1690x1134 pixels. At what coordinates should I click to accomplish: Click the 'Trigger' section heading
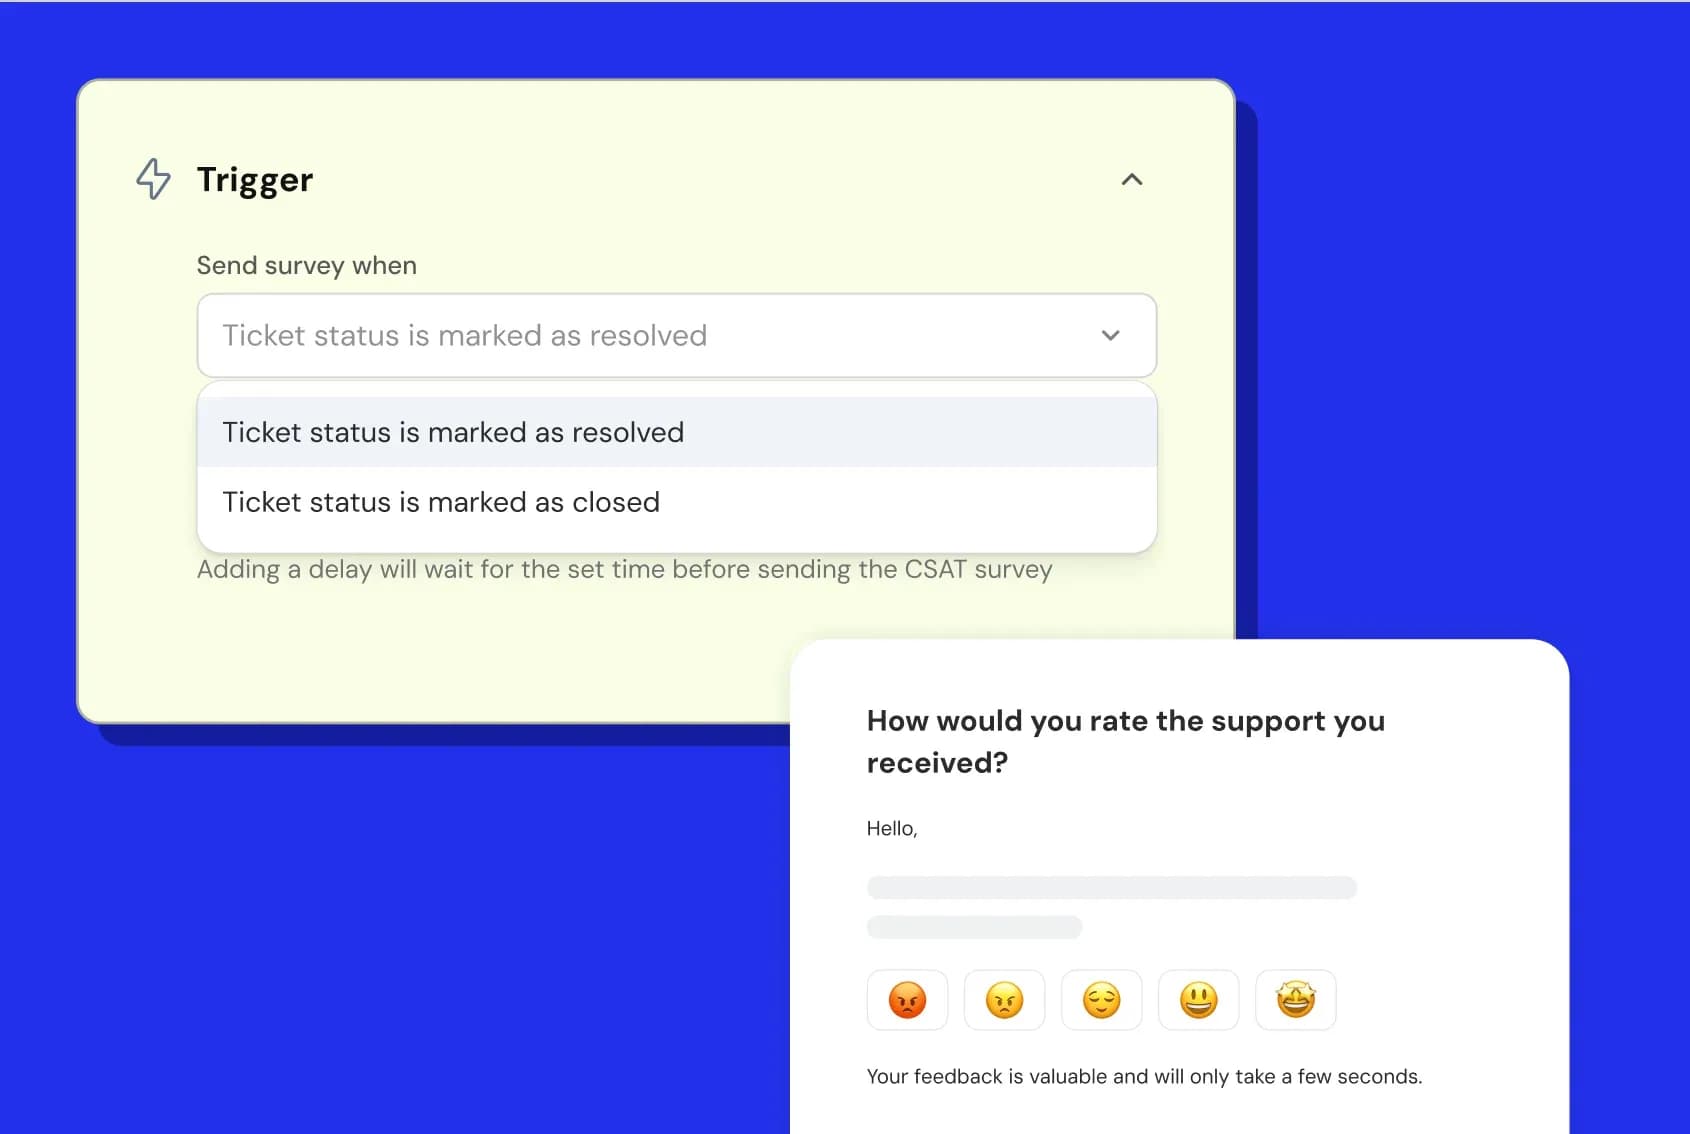[x=255, y=180]
